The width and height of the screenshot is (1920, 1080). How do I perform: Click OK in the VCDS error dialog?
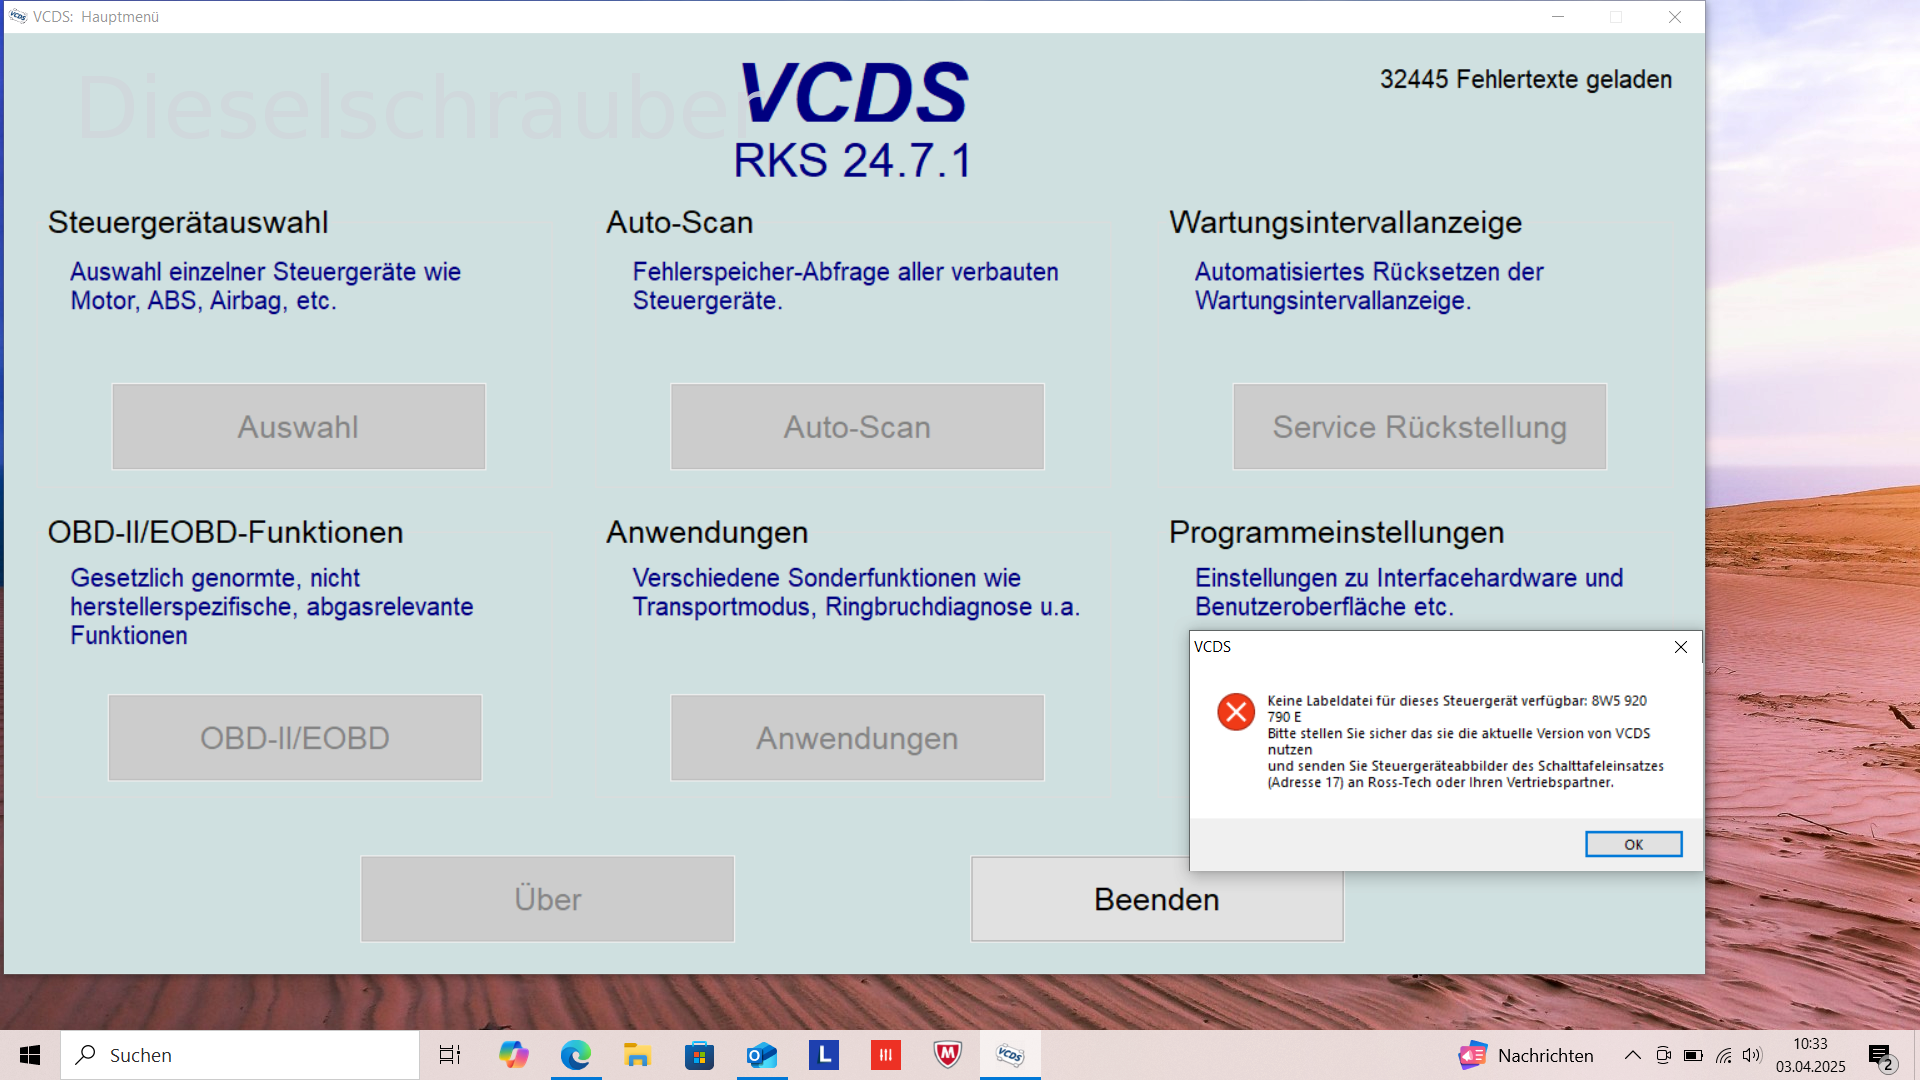tap(1633, 844)
